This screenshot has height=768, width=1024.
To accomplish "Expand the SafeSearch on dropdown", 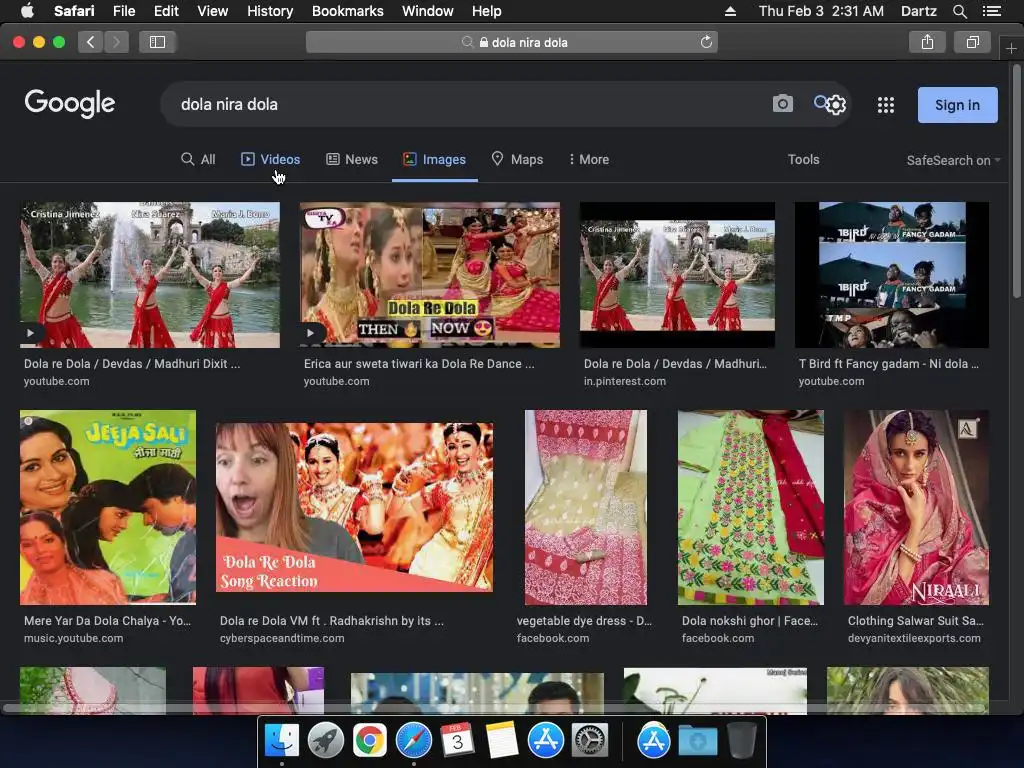I will point(953,160).
